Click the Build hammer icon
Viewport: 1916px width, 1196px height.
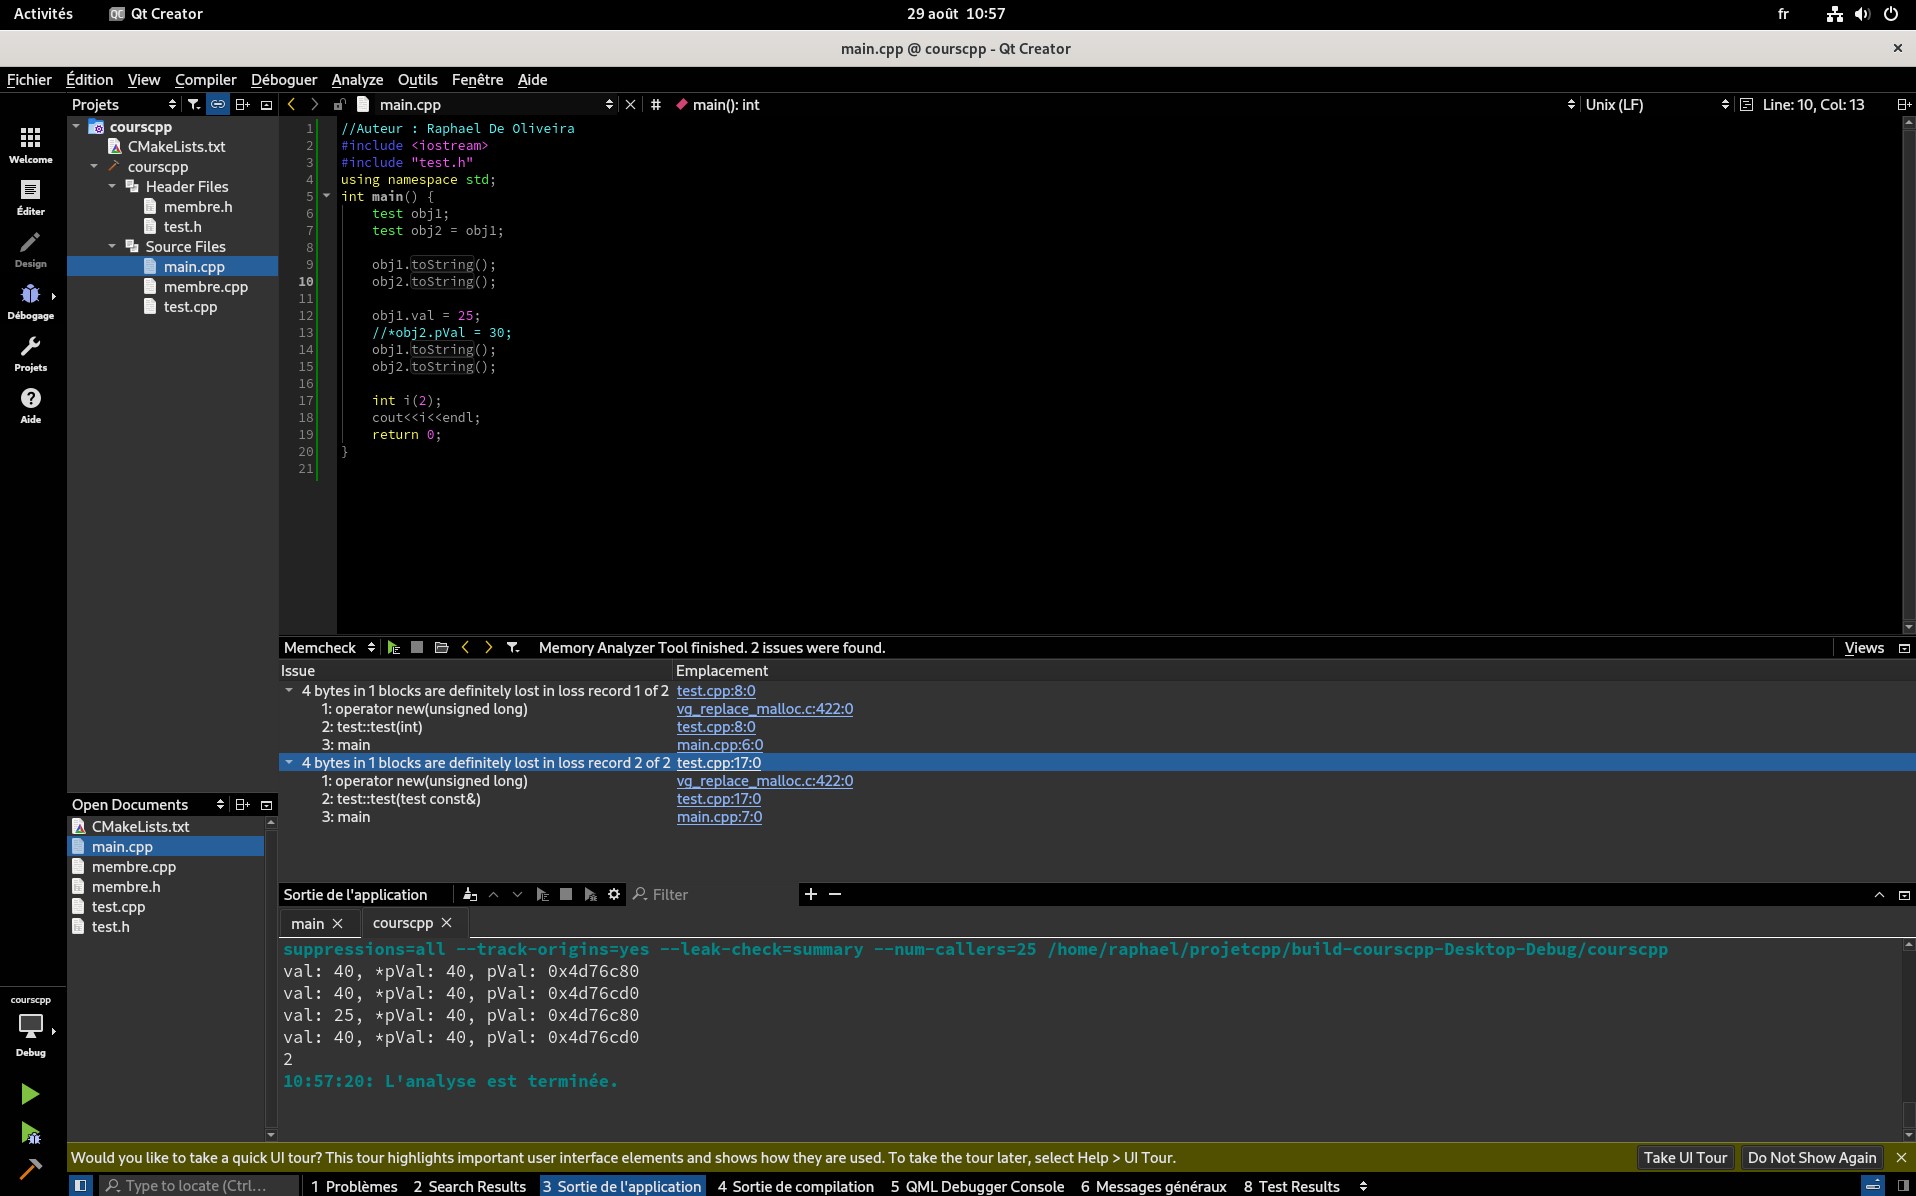point(30,1168)
